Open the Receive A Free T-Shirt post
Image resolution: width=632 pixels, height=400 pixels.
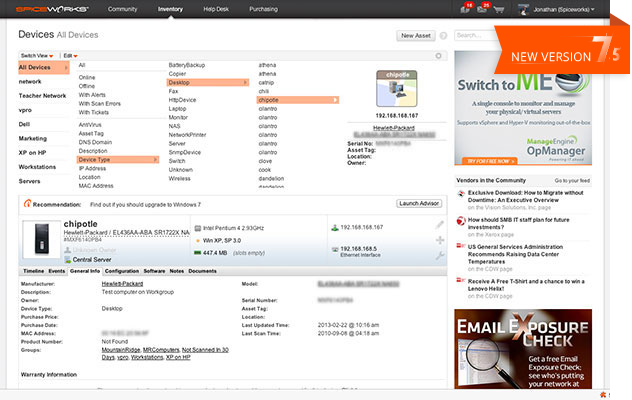526,285
